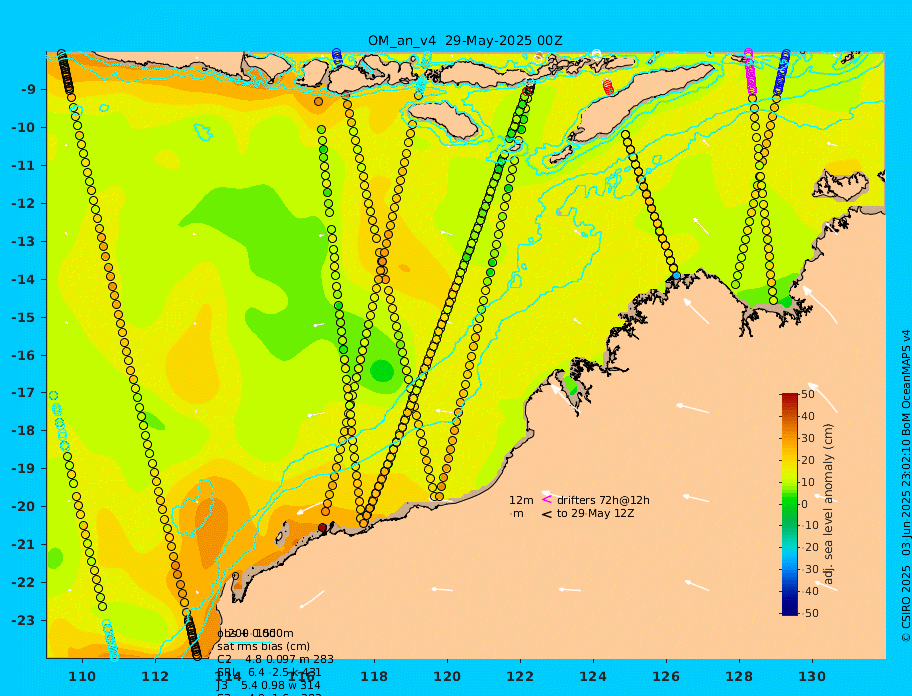Click the colorbar tick label 50 at top

pyautogui.click(x=807, y=394)
